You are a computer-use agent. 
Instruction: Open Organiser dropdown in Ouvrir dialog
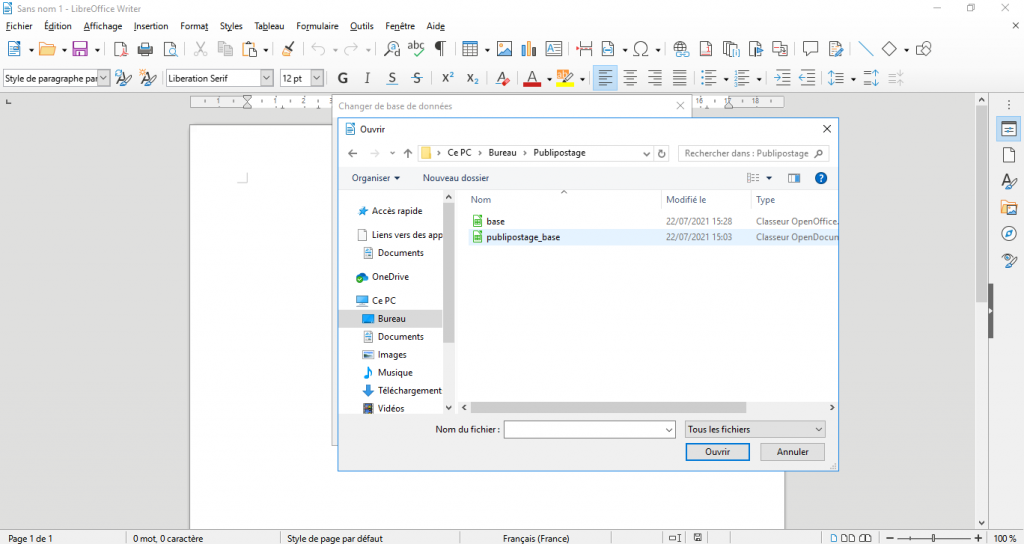[376, 178]
